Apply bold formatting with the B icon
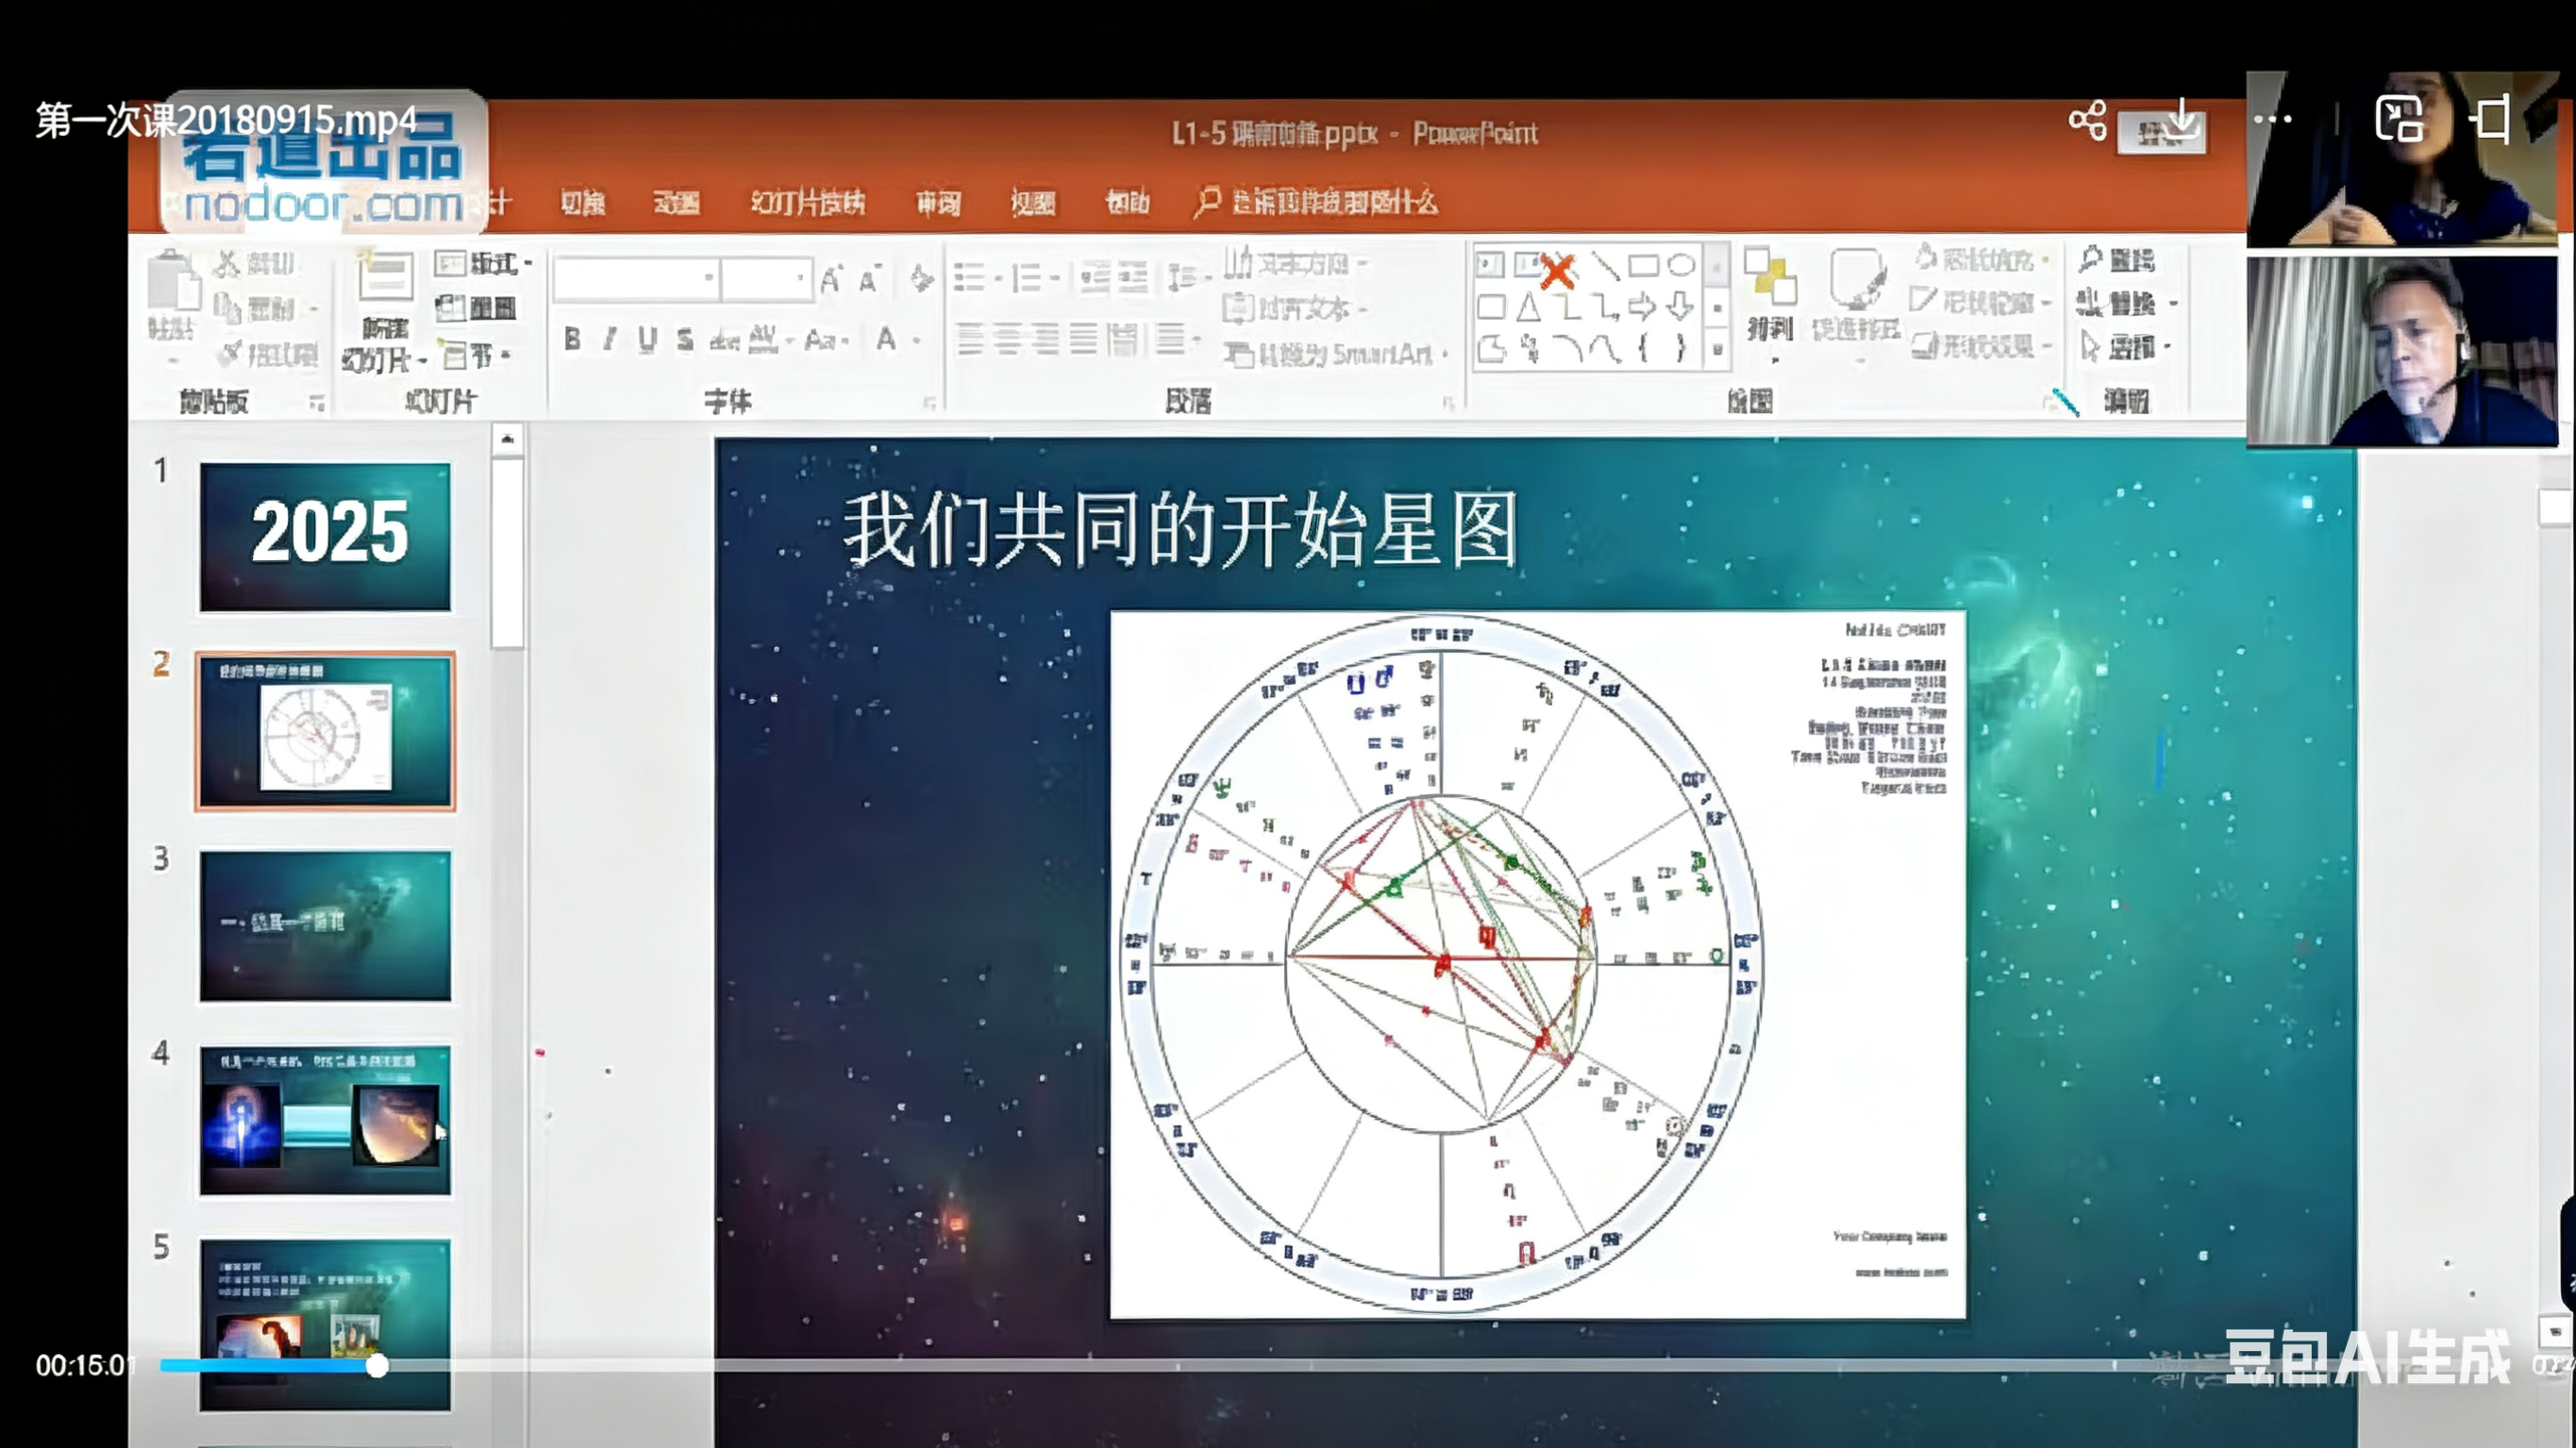The width and height of the screenshot is (2576, 1448). coord(572,338)
